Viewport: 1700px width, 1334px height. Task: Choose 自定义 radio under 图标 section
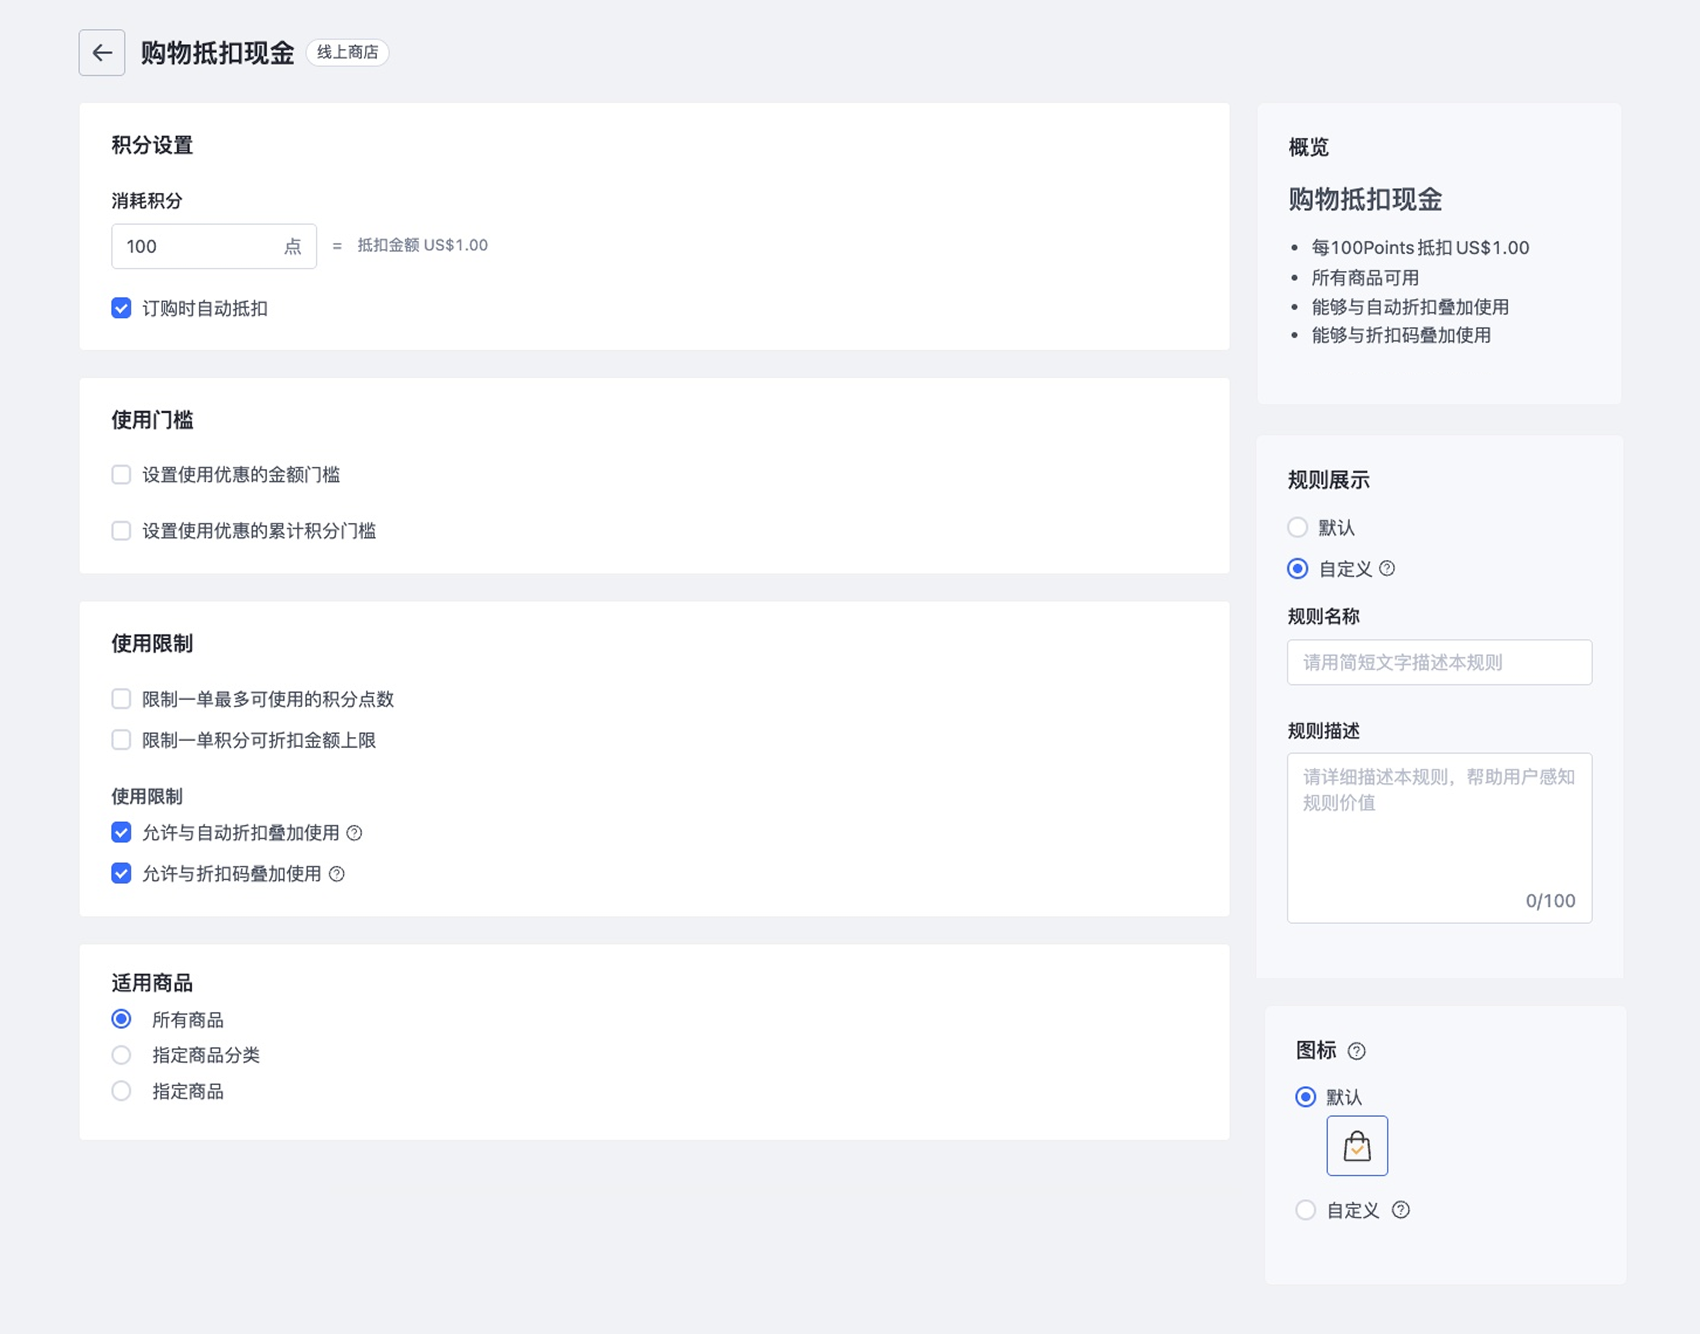[x=1305, y=1210]
